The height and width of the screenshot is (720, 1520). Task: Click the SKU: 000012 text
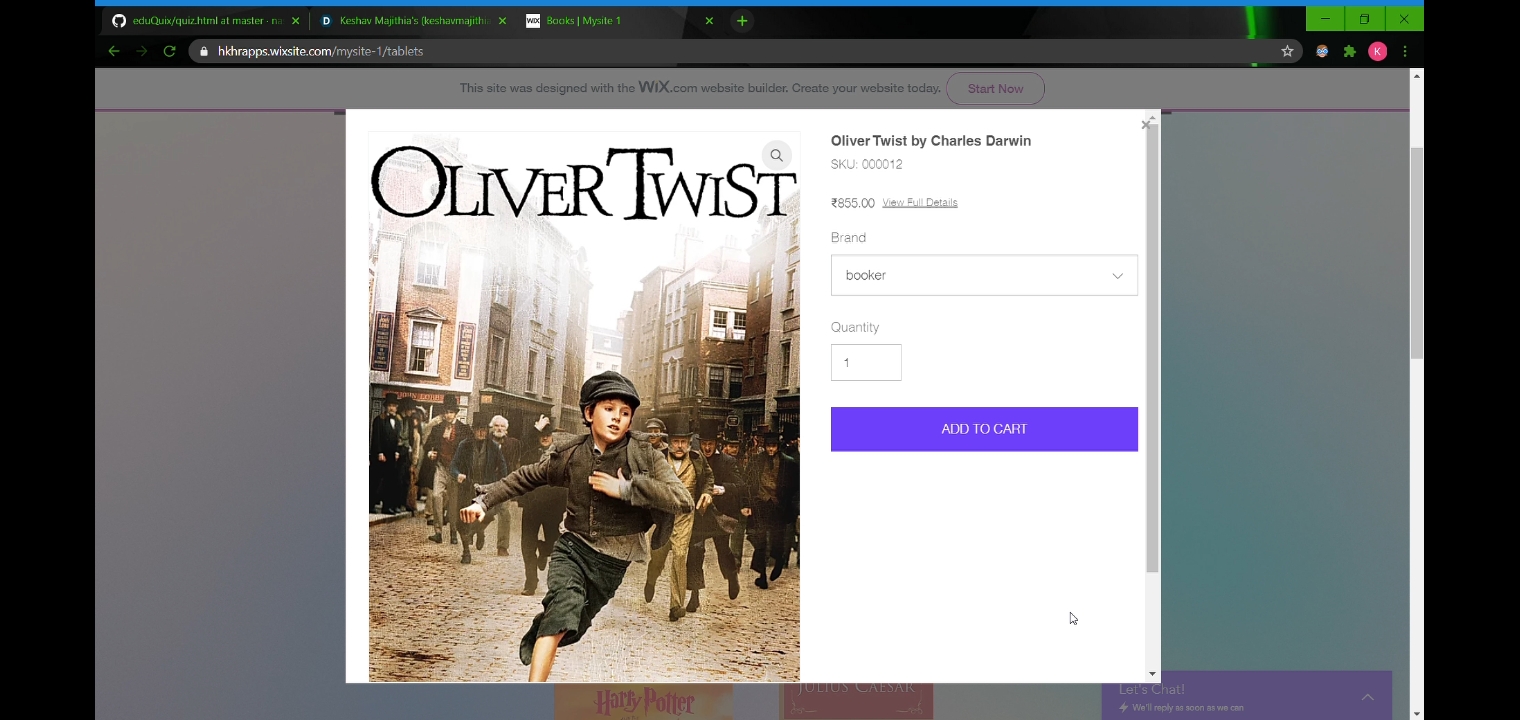[867, 164]
